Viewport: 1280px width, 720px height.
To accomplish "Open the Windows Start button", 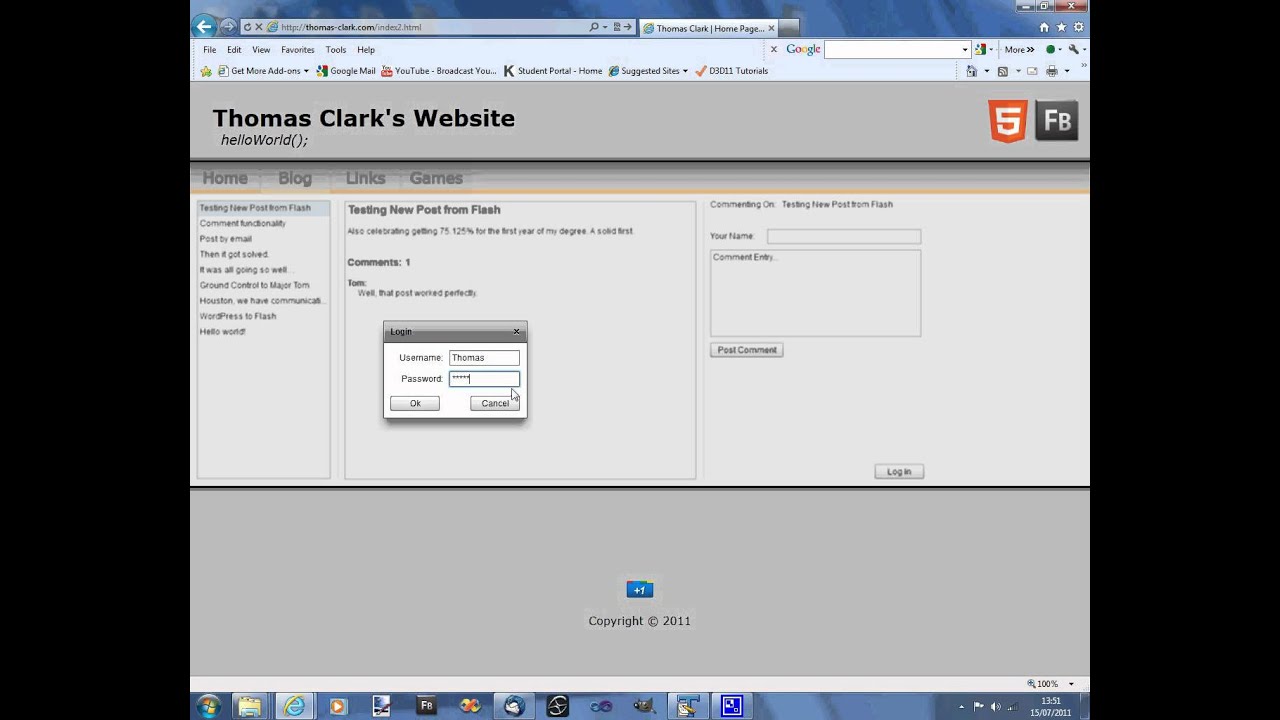I will 209,706.
